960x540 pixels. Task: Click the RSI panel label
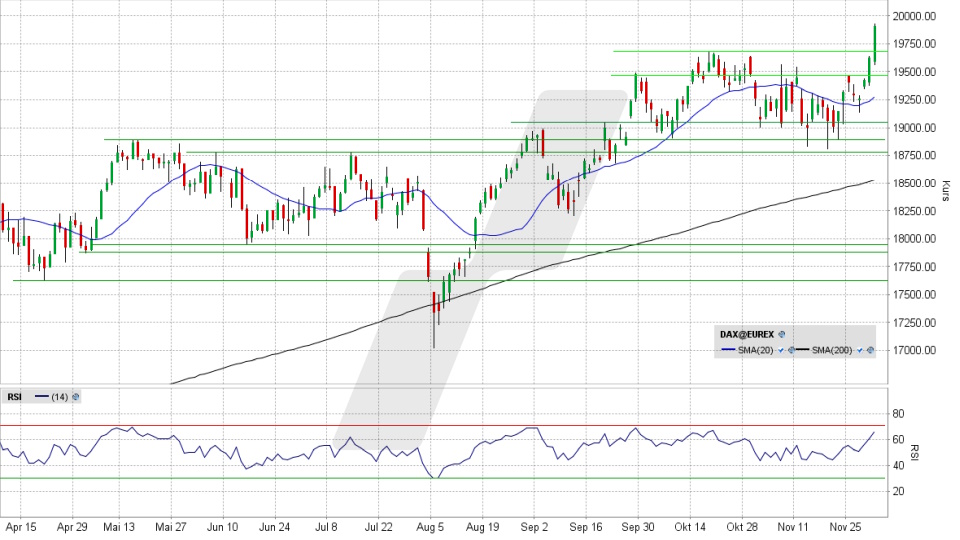(x=14, y=397)
